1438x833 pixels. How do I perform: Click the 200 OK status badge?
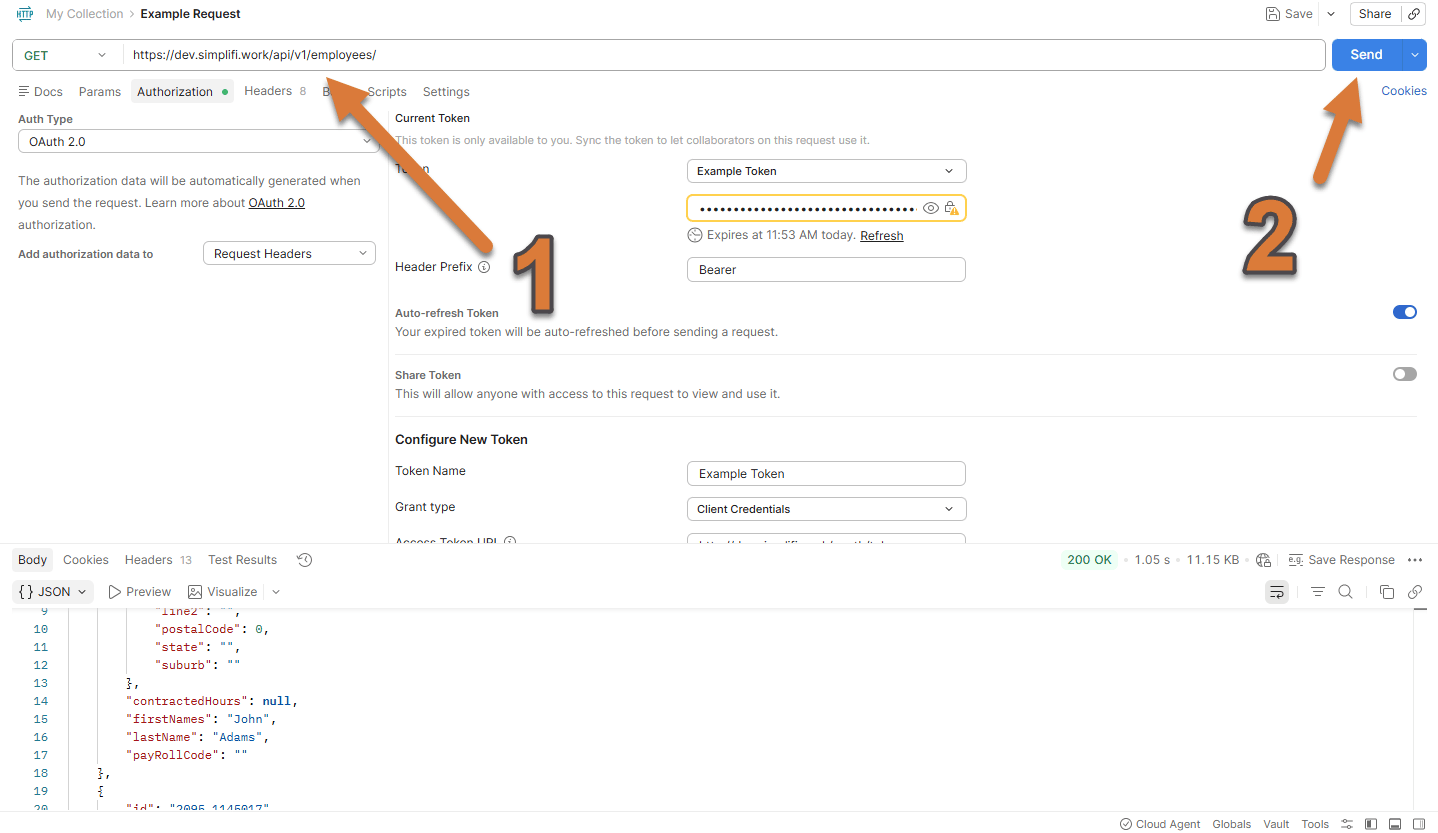coord(1089,560)
